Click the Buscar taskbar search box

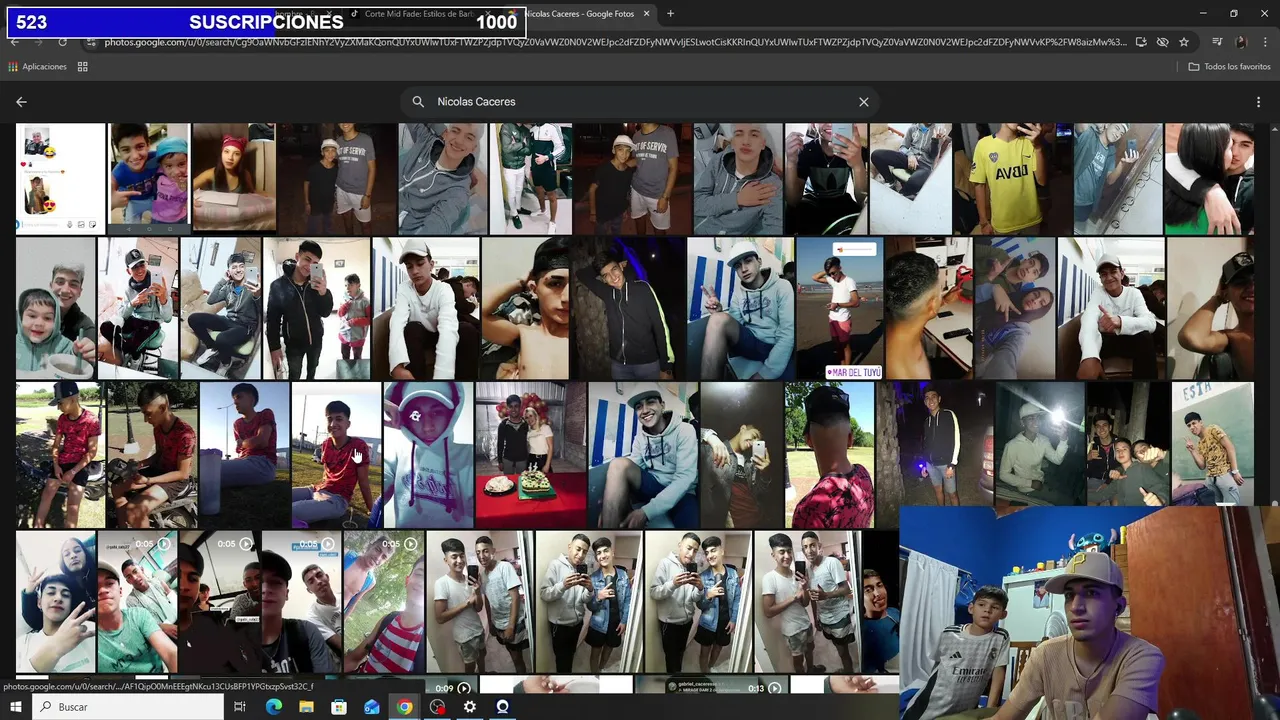[128, 707]
